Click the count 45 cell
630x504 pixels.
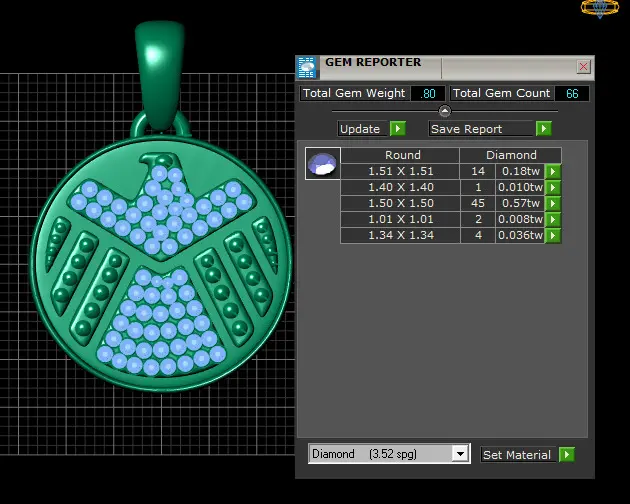478,203
